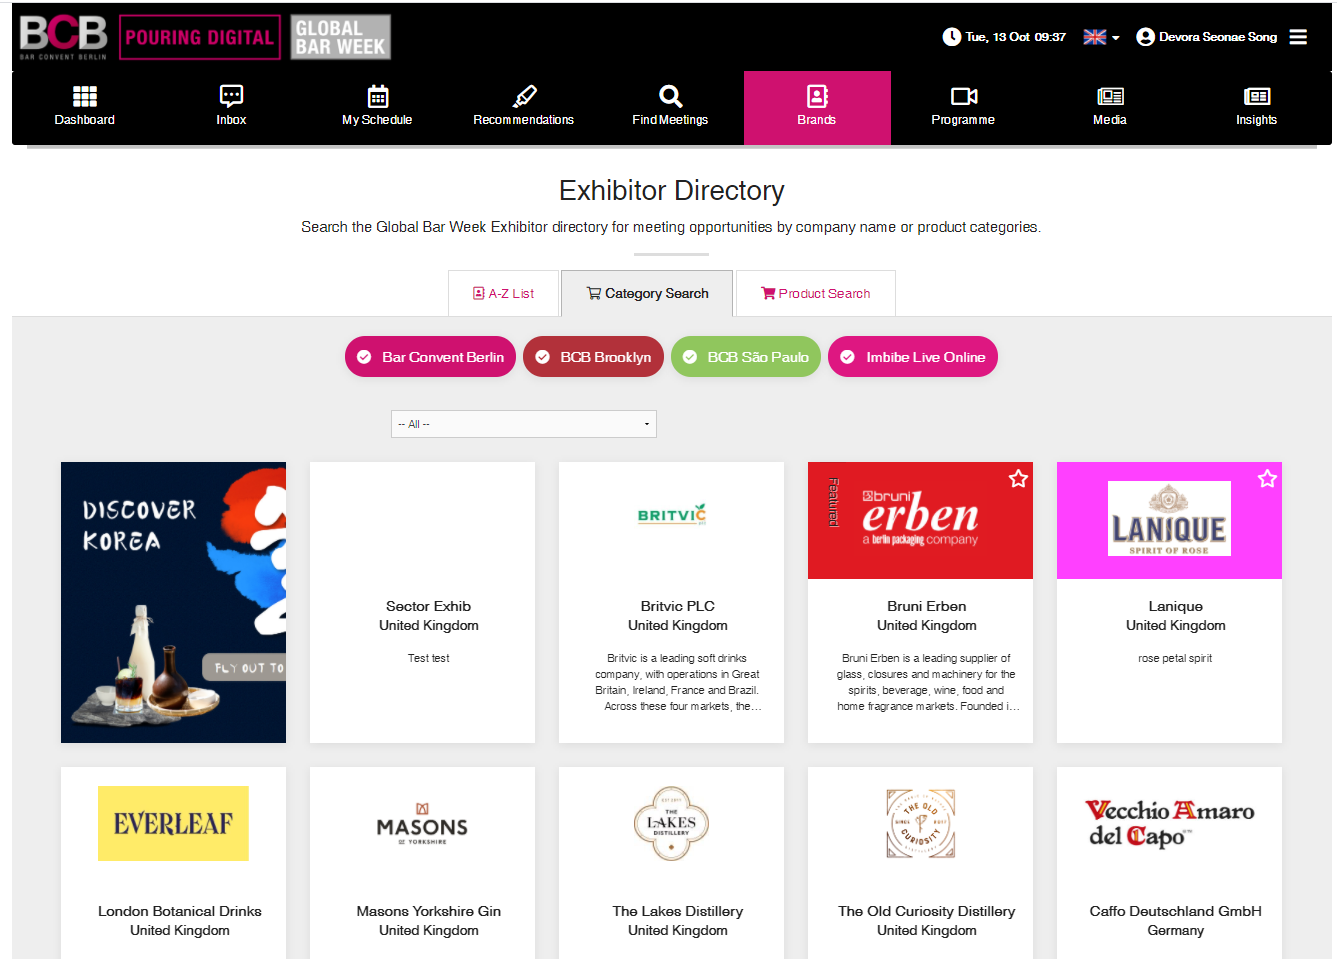Screen dimensions: 1337x959
Task: Toggle the Bar Convent Berlin filter
Action: (430, 357)
